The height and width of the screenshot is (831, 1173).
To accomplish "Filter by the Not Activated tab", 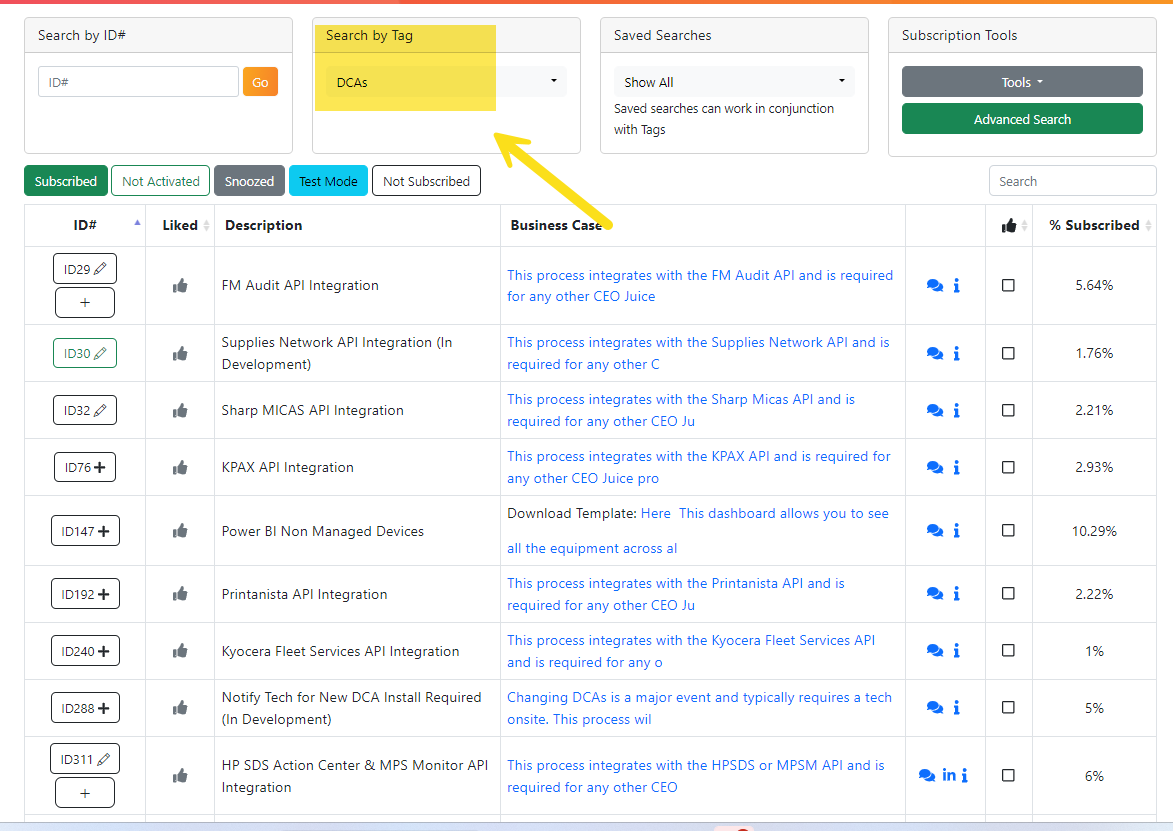I will pyautogui.click(x=161, y=181).
